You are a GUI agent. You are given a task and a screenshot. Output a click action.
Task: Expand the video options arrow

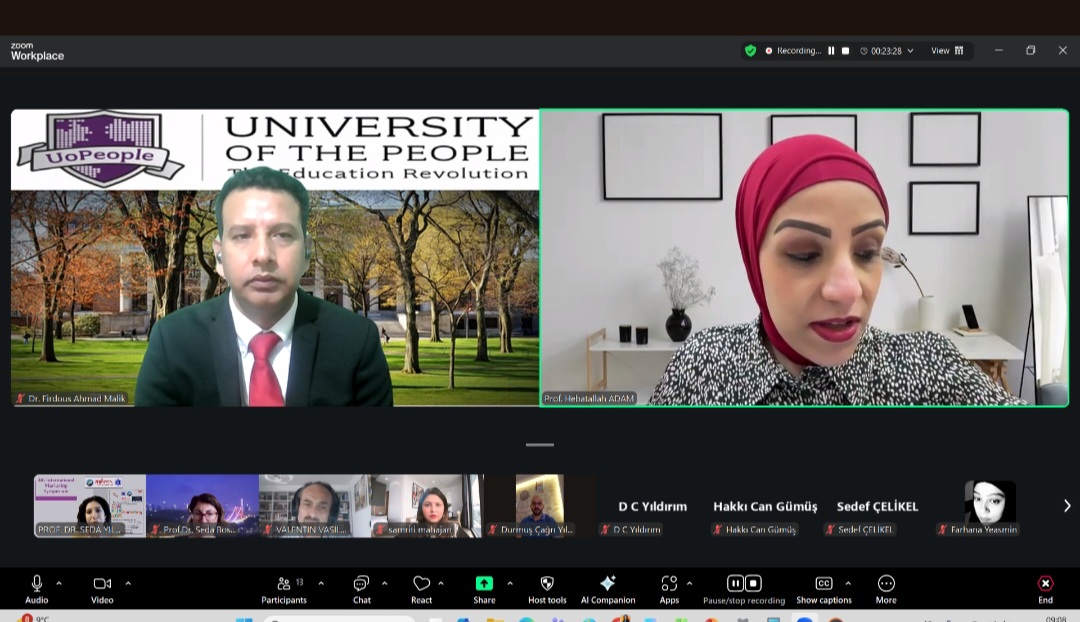click(x=128, y=583)
